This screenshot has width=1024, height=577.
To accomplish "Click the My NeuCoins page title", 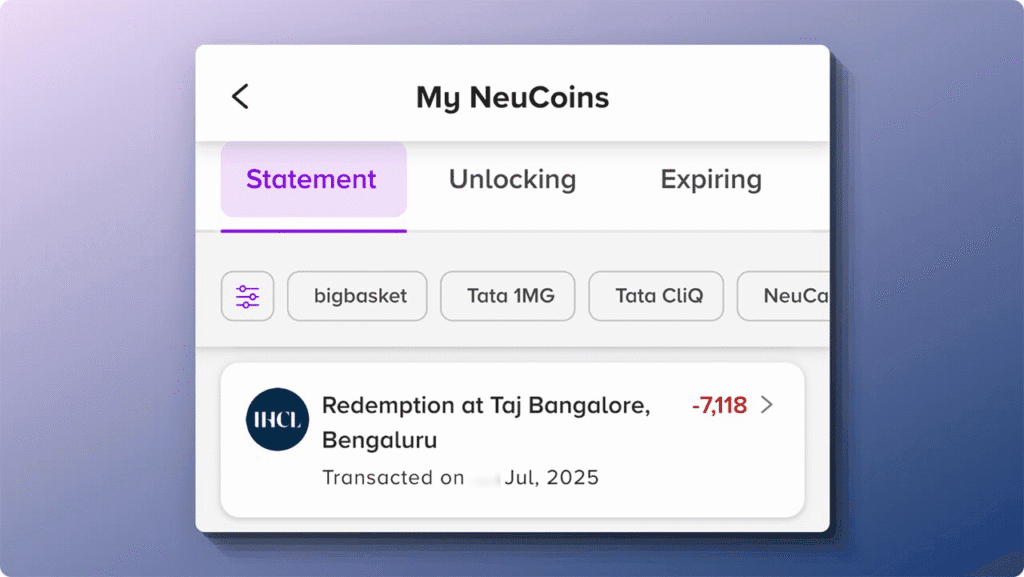I will (513, 97).
